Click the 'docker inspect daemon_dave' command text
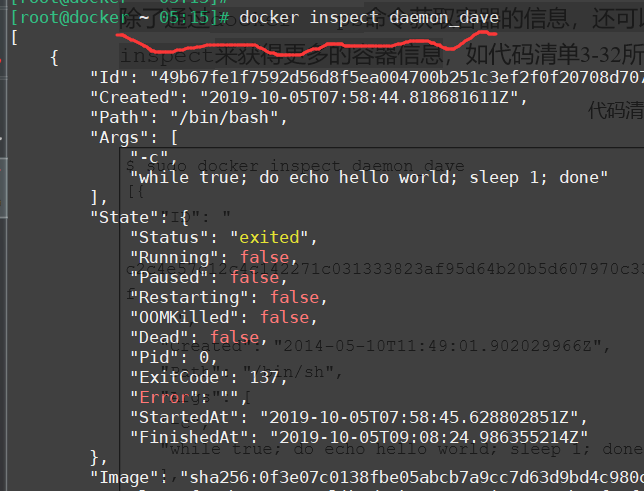This screenshot has height=491, width=644. pos(369,18)
